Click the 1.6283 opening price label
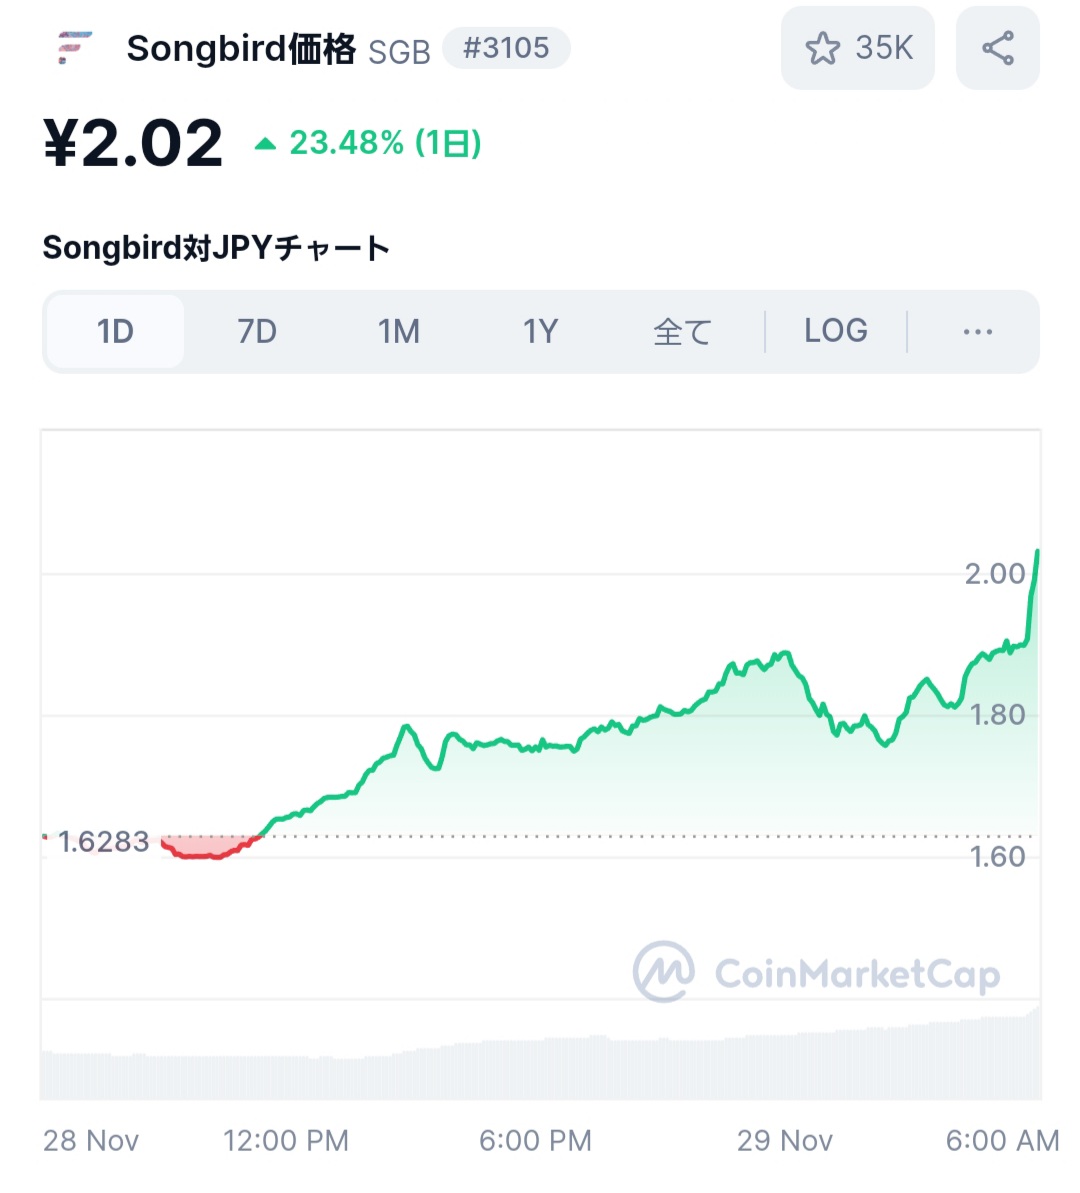1080x1193 pixels. point(104,841)
